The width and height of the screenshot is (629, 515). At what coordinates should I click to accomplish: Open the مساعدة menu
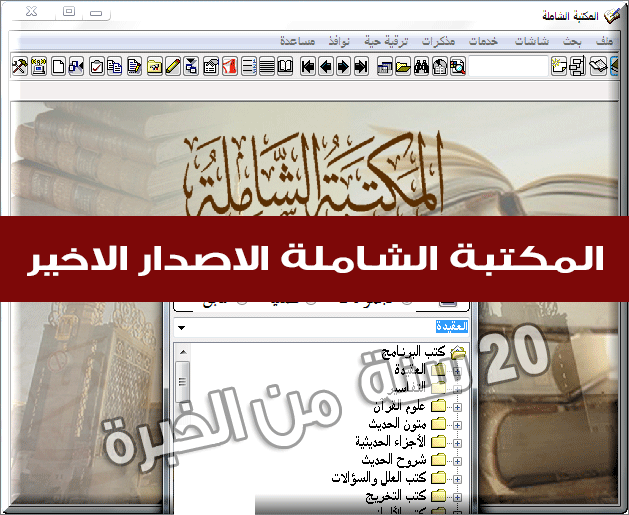[x=297, y=41]
